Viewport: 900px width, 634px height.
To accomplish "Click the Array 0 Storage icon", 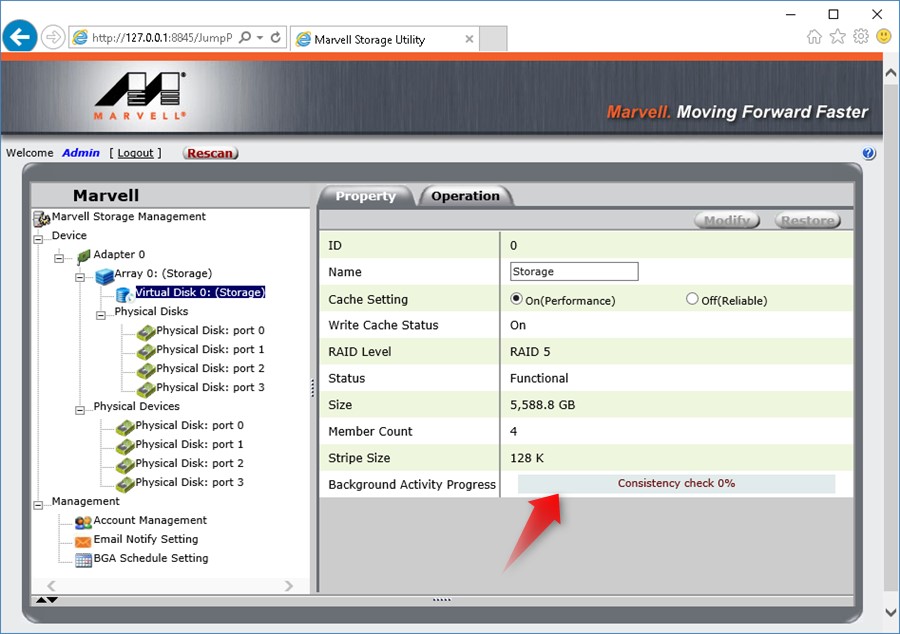I will pos(104,277).
